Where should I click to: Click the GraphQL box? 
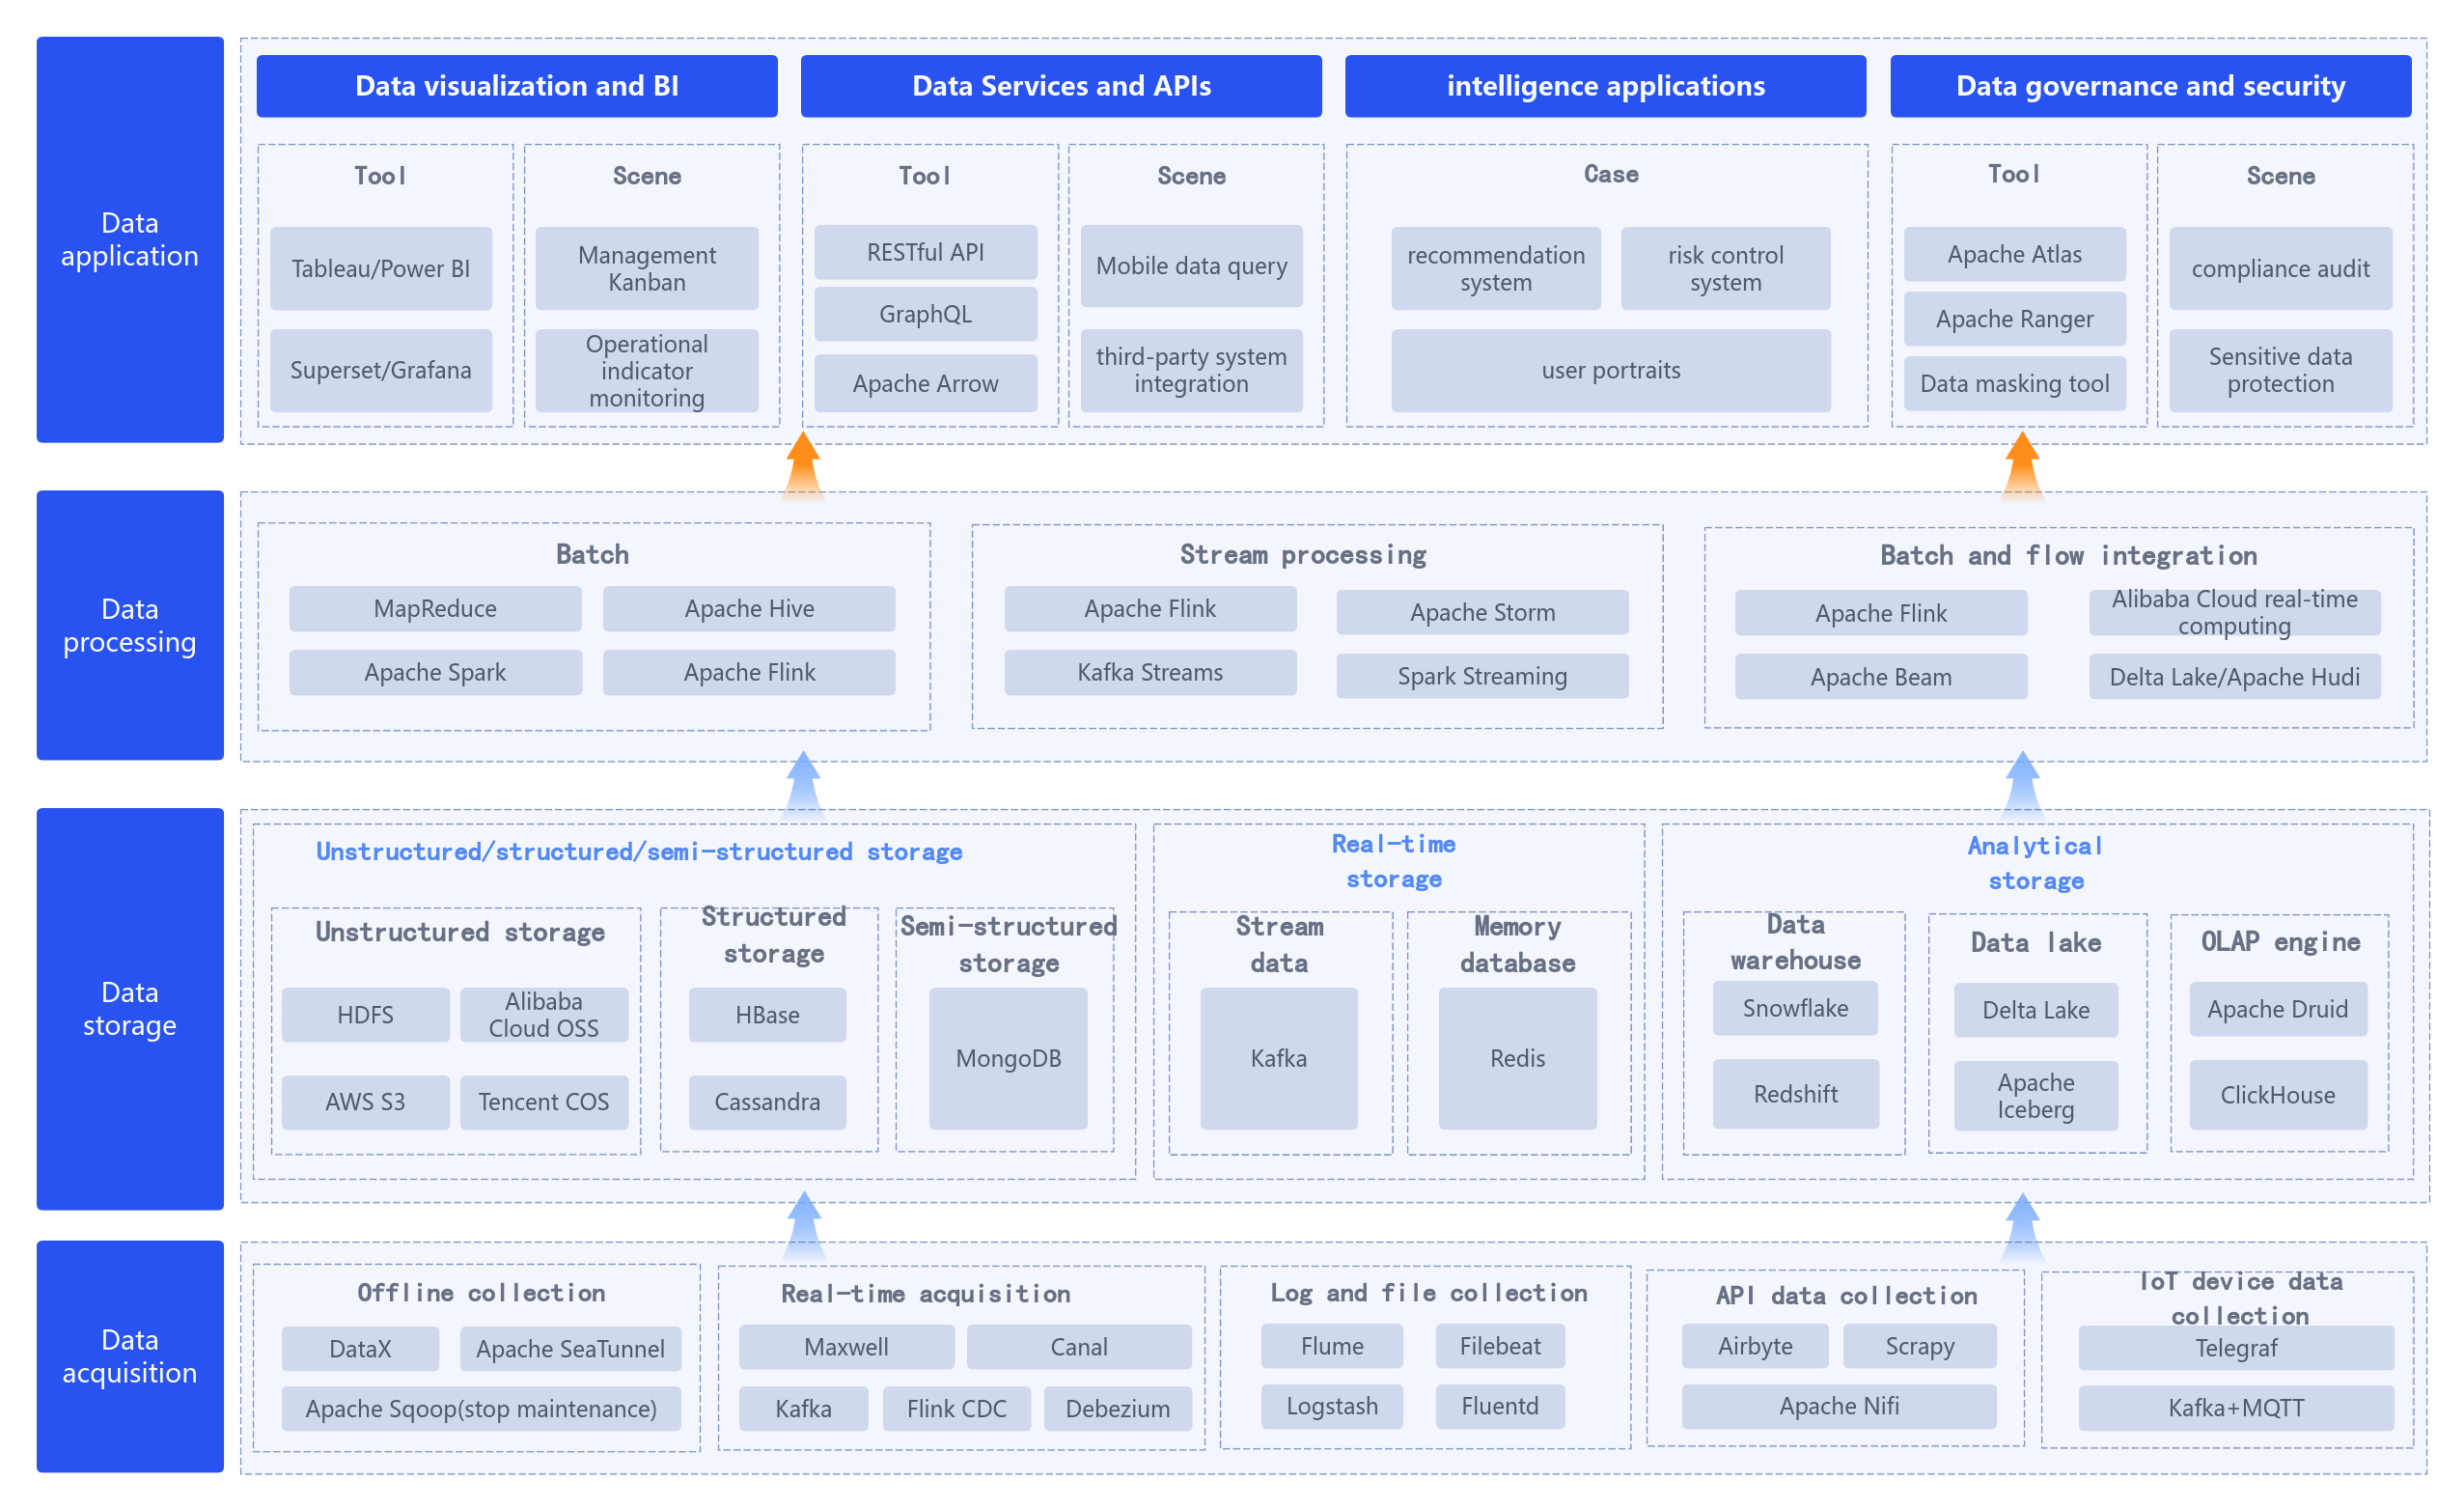[x=925, y=314]
